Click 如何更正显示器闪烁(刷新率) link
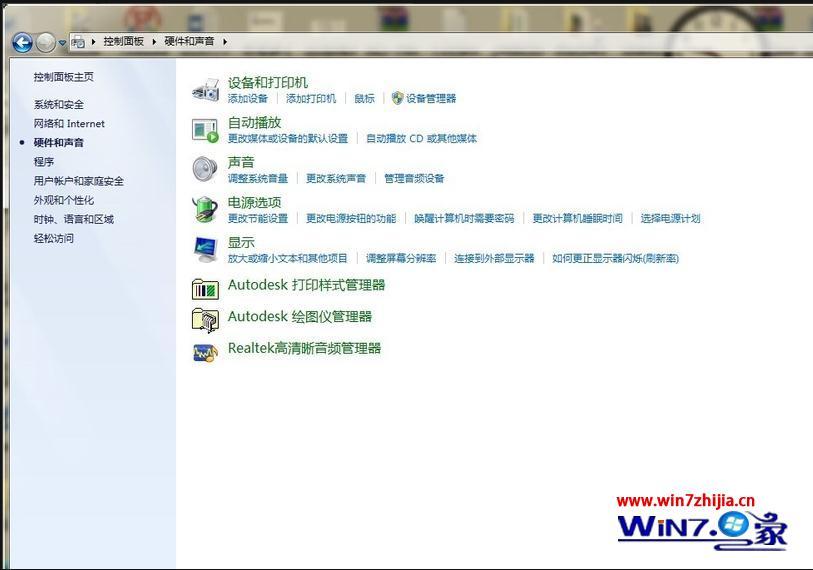The image size is (813, 570). 615,258
